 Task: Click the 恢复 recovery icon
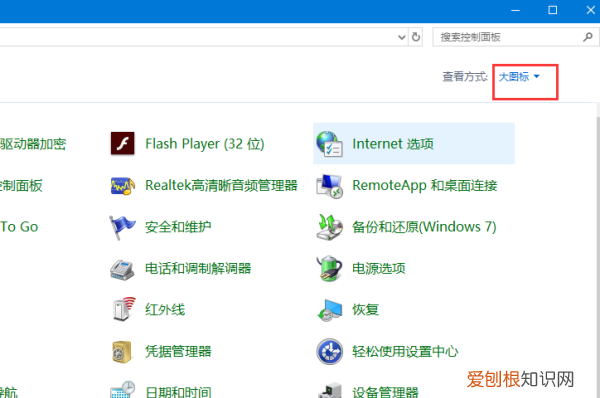(x=330, y=310)
